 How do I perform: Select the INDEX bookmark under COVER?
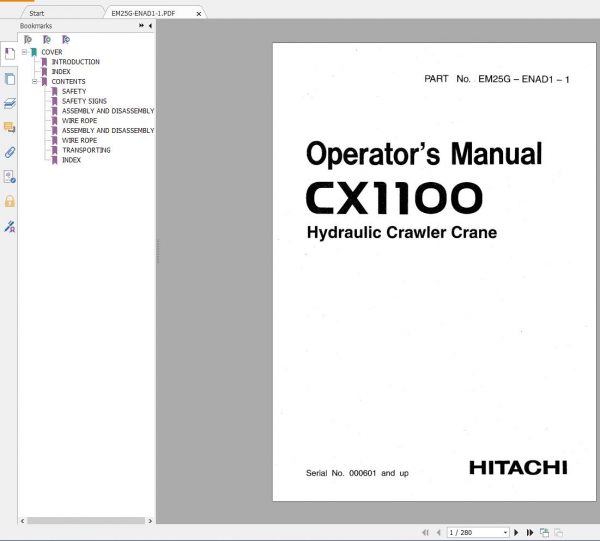(x=61, y=72)
